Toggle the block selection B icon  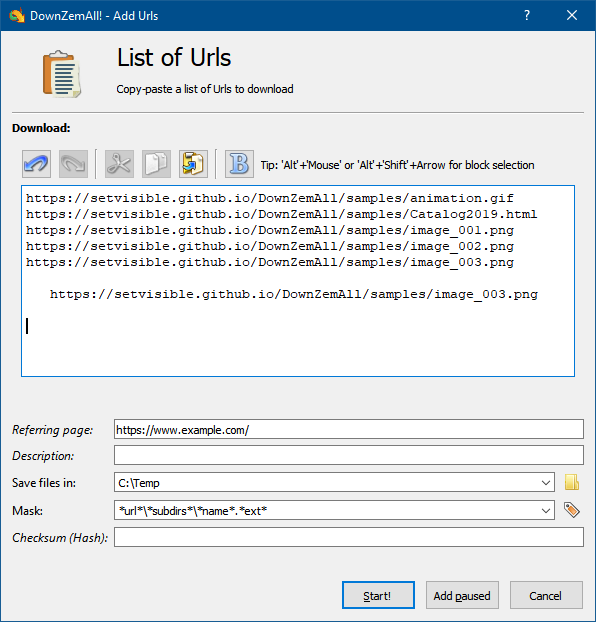point(240,164)
